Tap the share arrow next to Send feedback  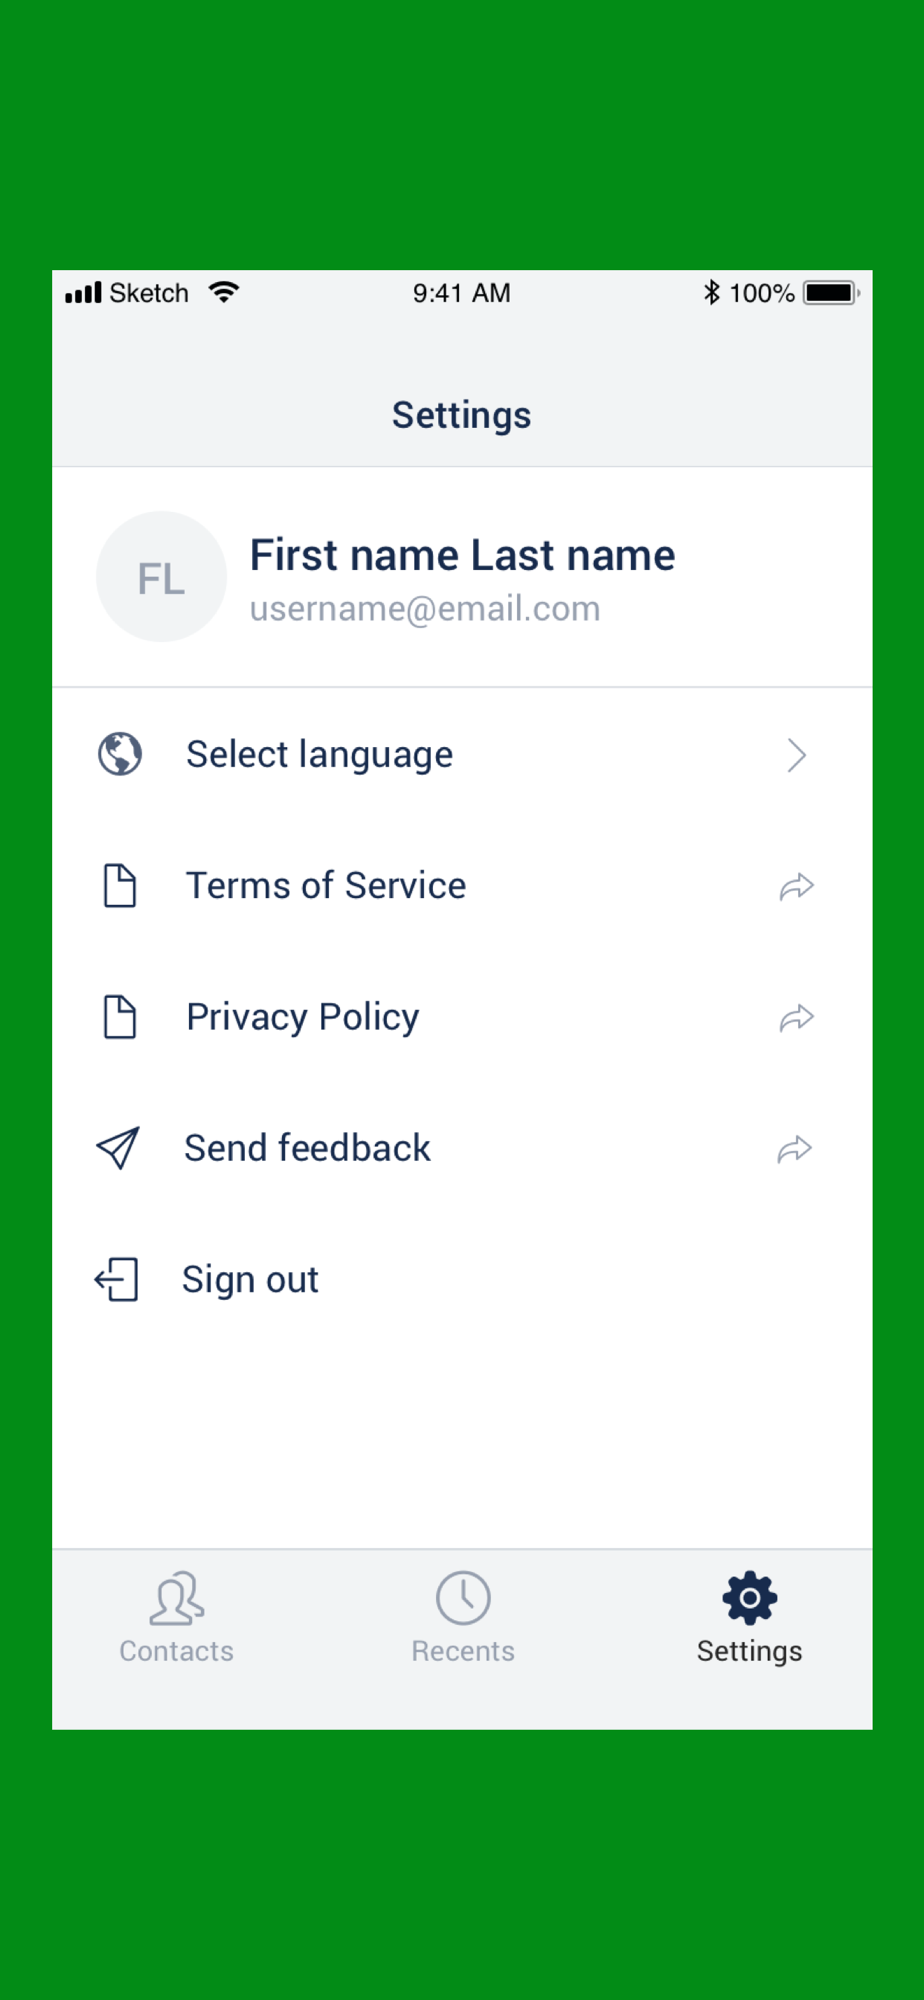tap(795, 1149)
